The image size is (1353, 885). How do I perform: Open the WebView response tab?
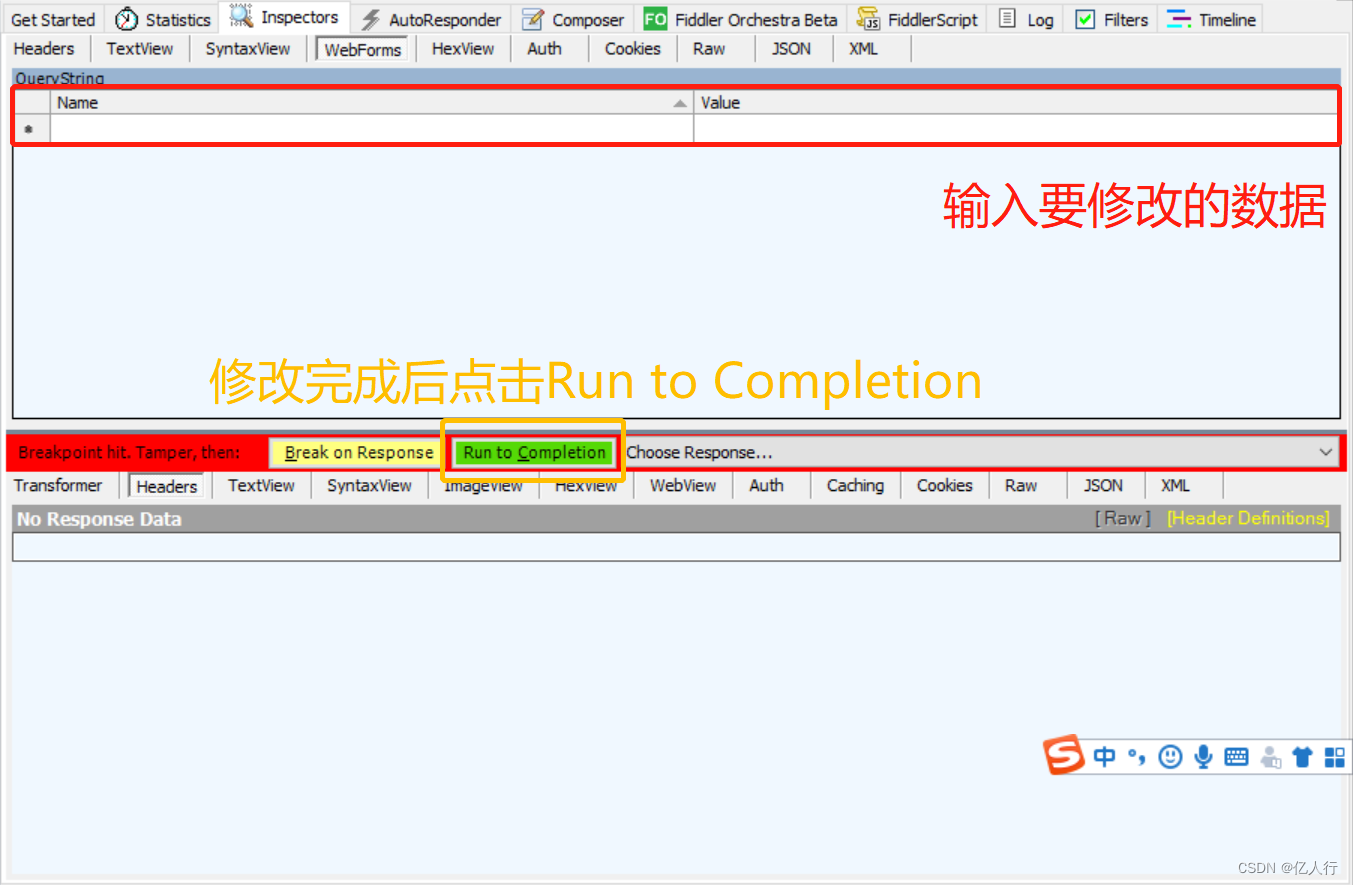(x=682, y=485)
